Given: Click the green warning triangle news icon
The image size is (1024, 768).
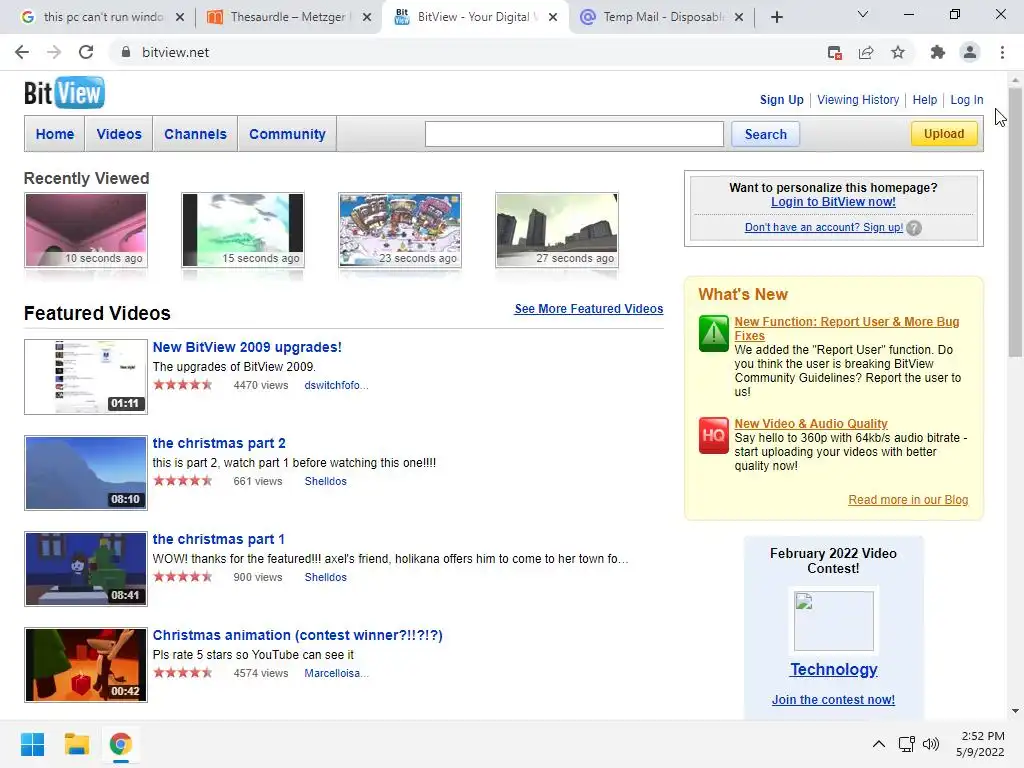Looking at the screenshot, I should pyautogui.click(x=714, y=334).
